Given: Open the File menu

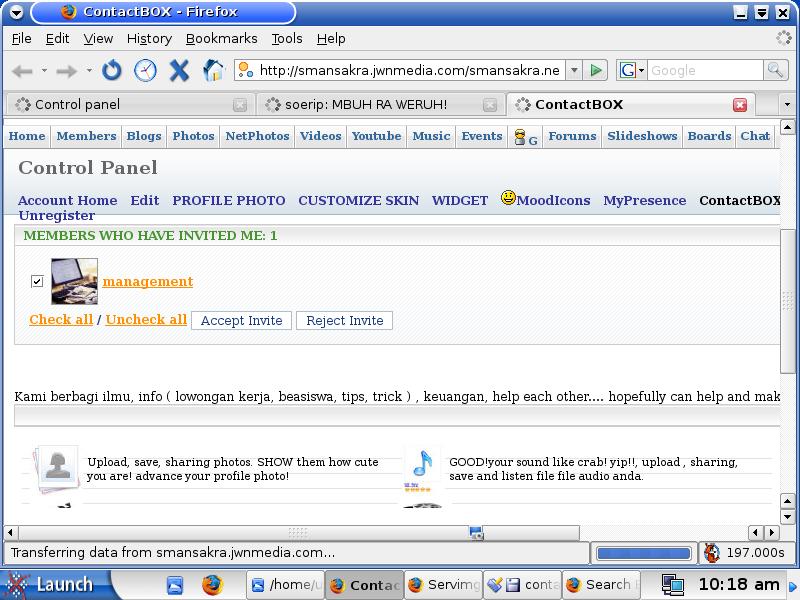Looking at the screenshot, I should pyautogui.click(x=21, y=39).
